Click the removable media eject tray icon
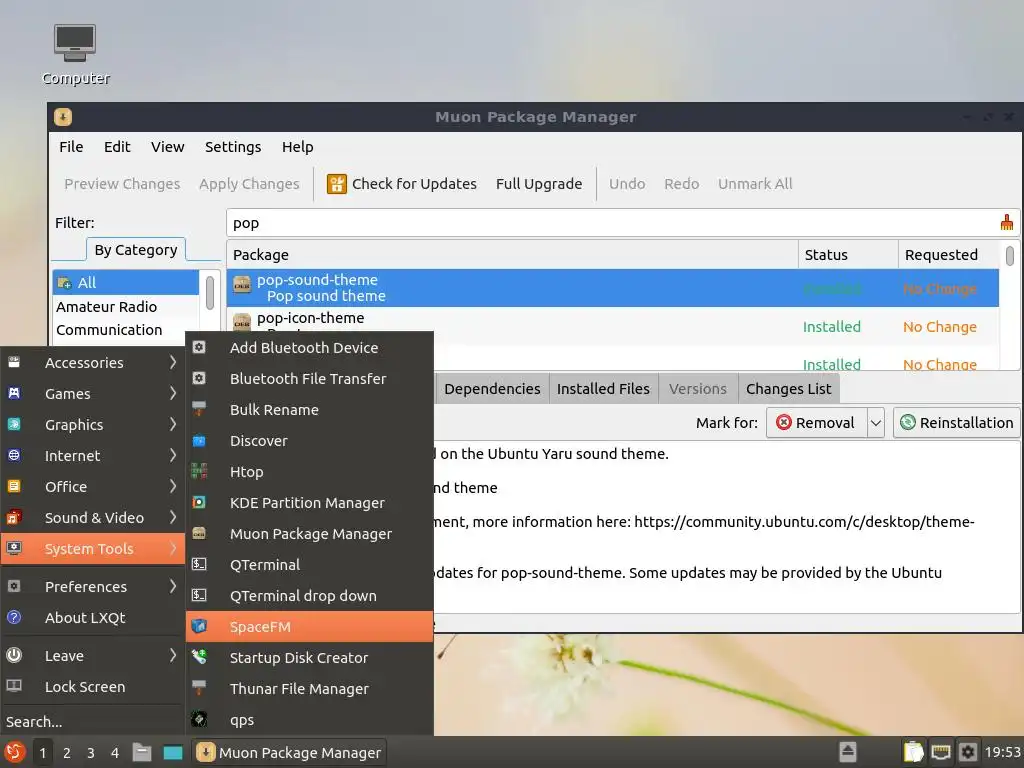Image resolution: width=1024 pixels, height=768 pixels. (x=847, y=752)
